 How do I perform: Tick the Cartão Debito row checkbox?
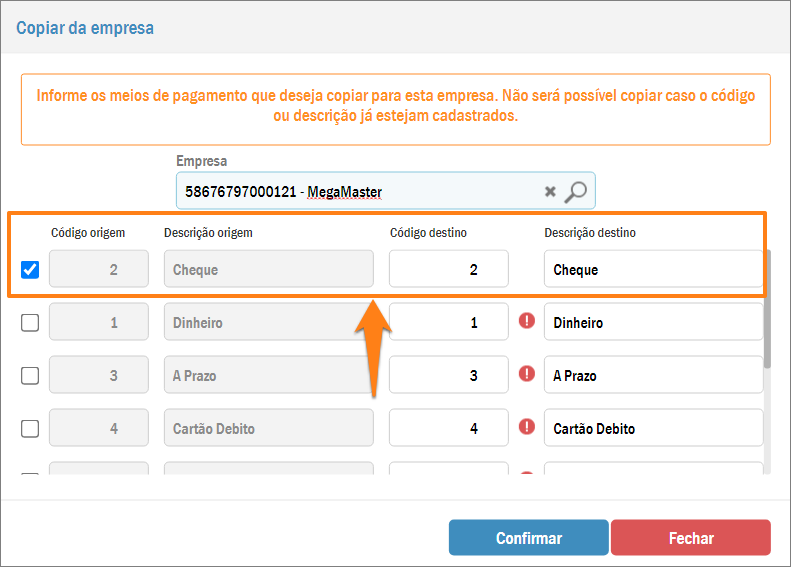pyautogui.click(x=30, y=428)
